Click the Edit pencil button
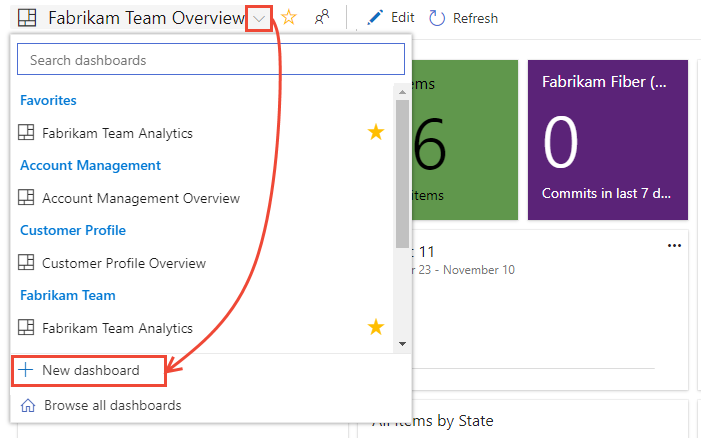701x438 pixels. [390, 18]
